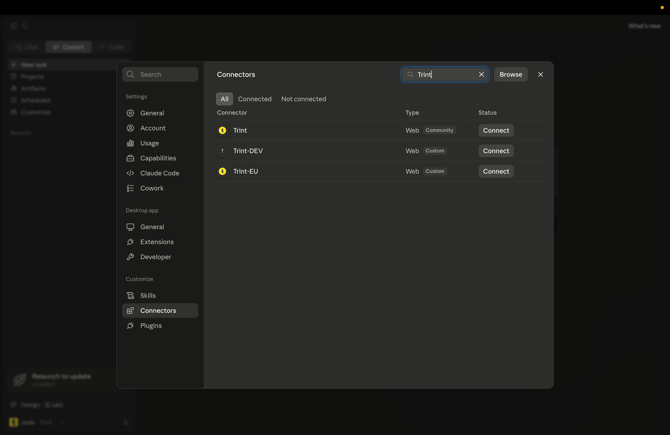Switch to Chat tab in background window
Image resolution: width=670 pixels, height=435 pixels.
[x=26, y=47]
